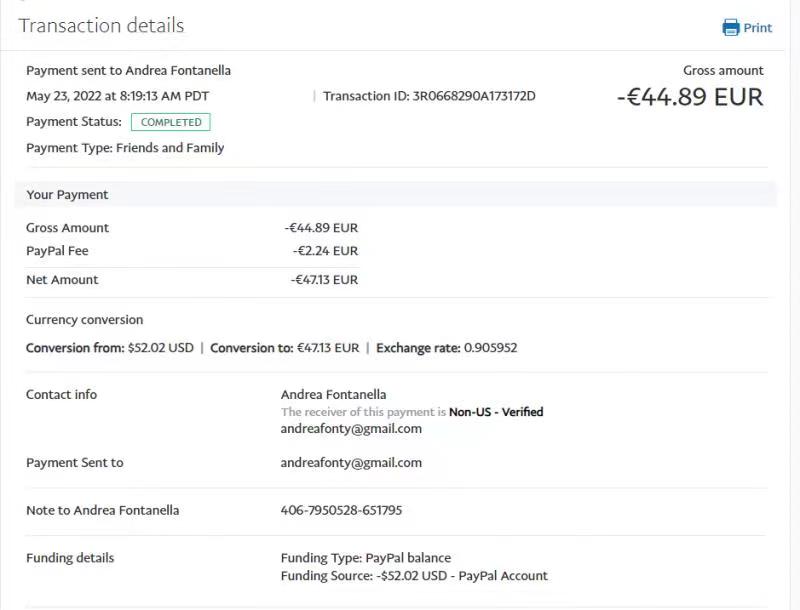Click the Payment Type: Friends and Family text
The image size is (800, 610).
pos(125,148)
